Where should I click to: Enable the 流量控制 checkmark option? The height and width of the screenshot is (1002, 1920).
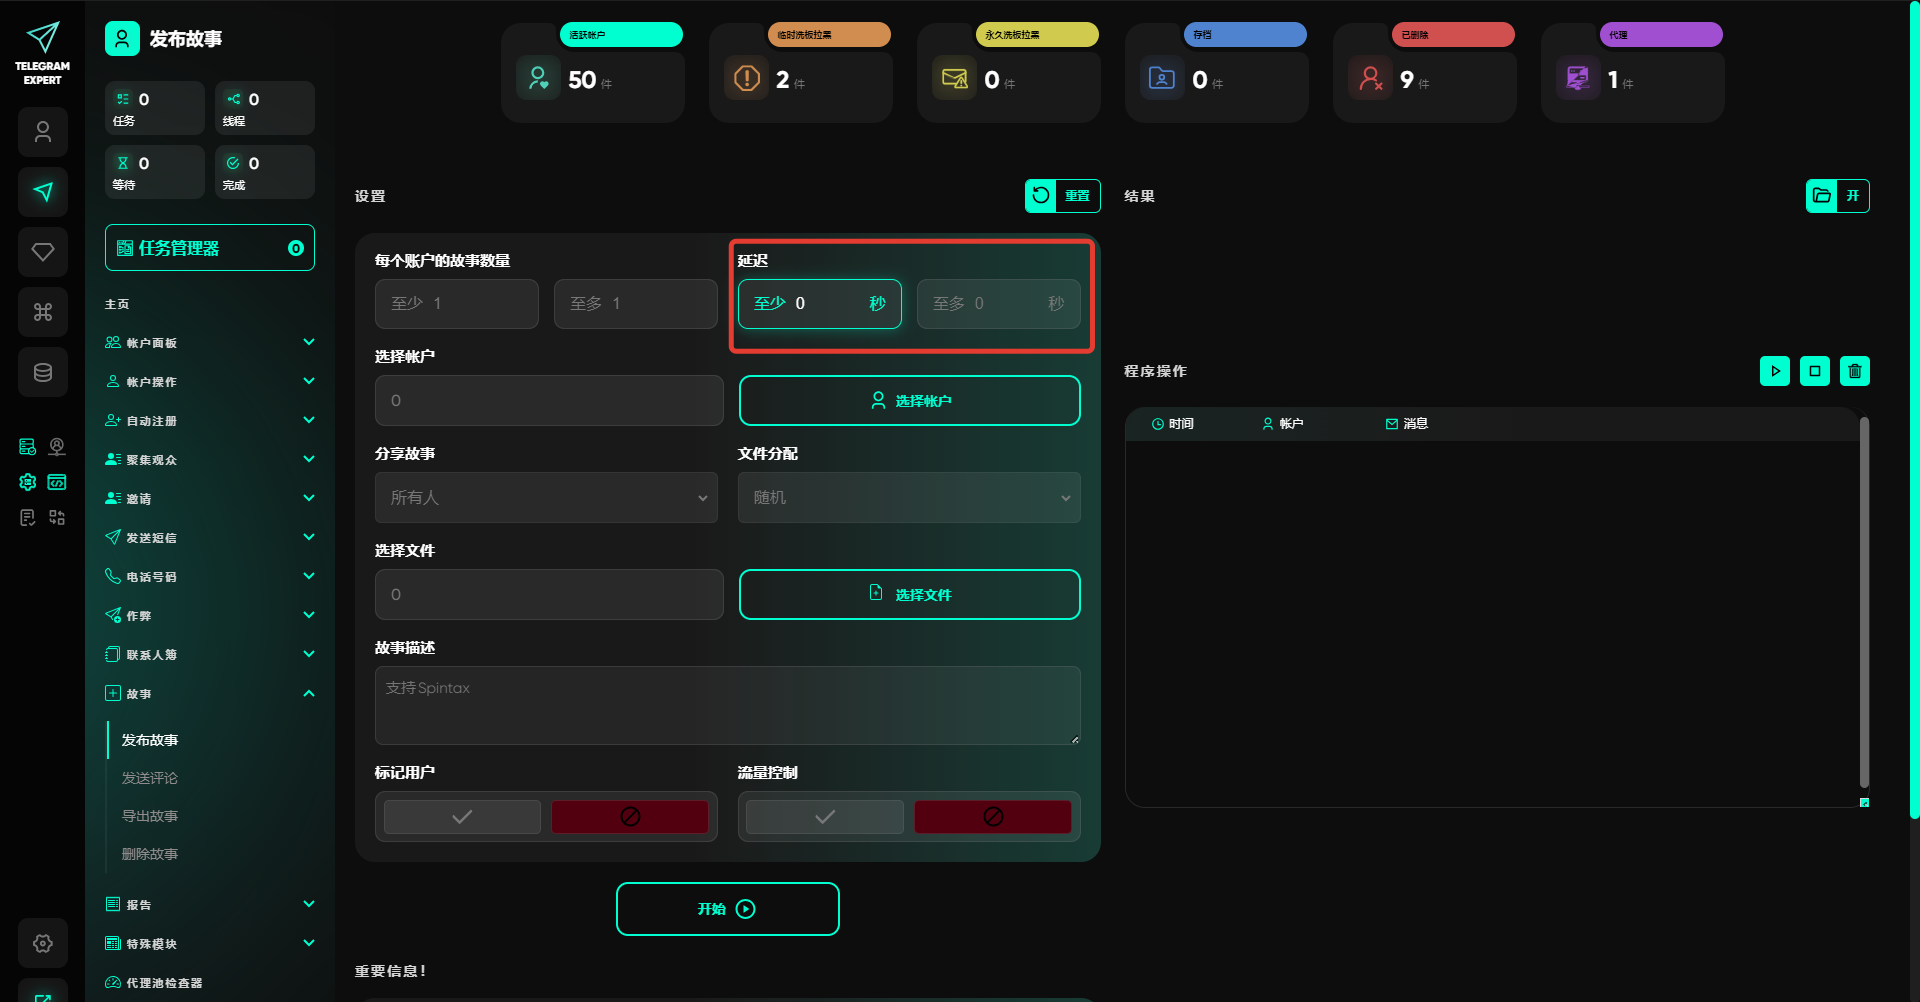(825, 817)
